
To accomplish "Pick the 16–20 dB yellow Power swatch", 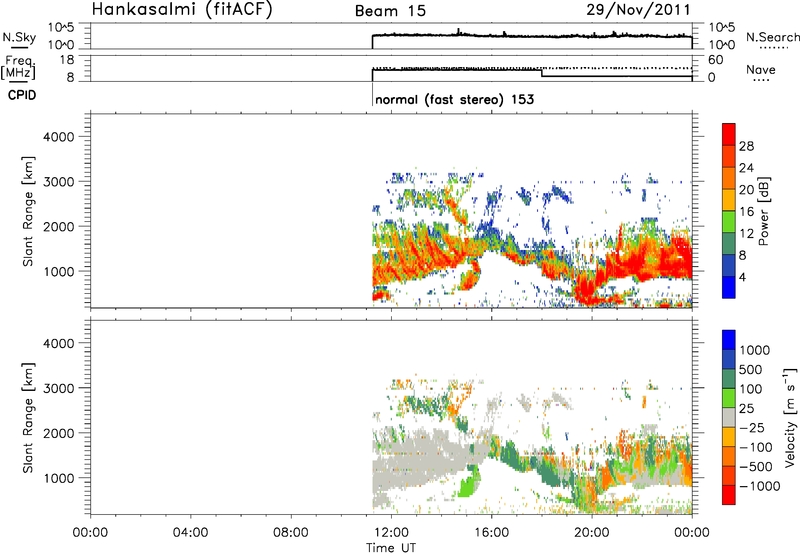I will point(729,200).
